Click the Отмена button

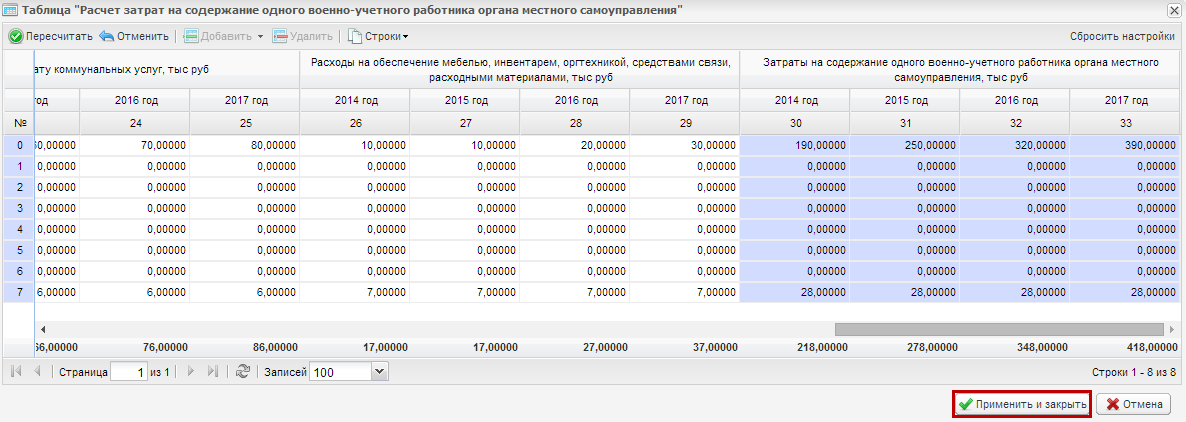1134,405
